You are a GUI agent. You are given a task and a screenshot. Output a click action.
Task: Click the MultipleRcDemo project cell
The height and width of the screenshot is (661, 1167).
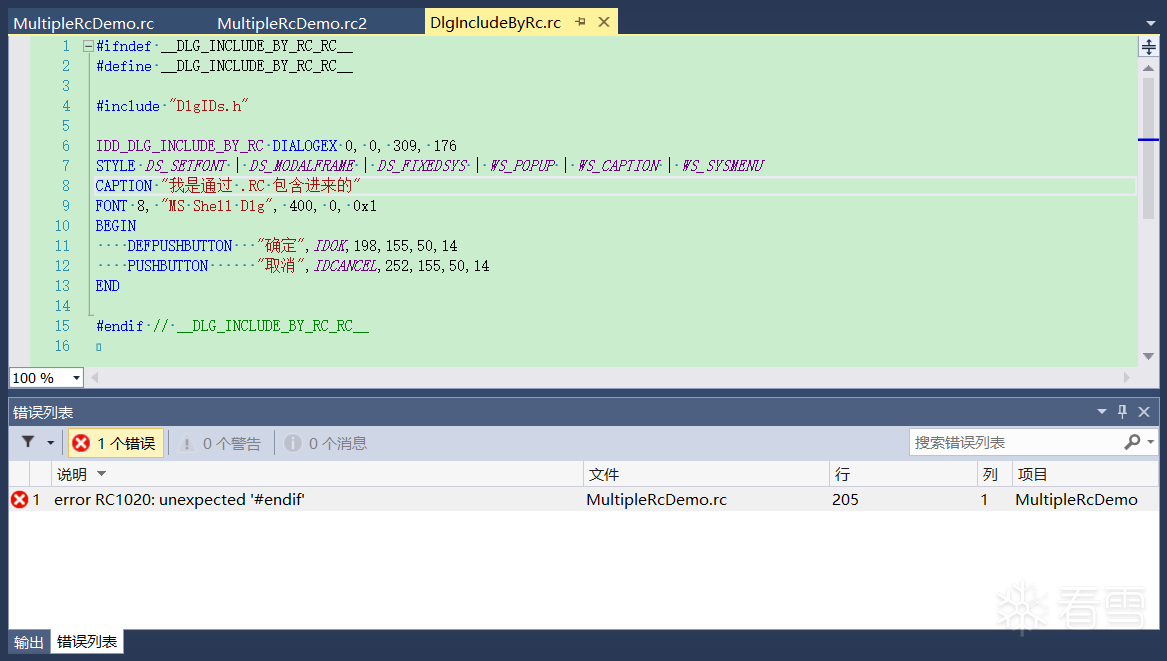point(1076,499)
